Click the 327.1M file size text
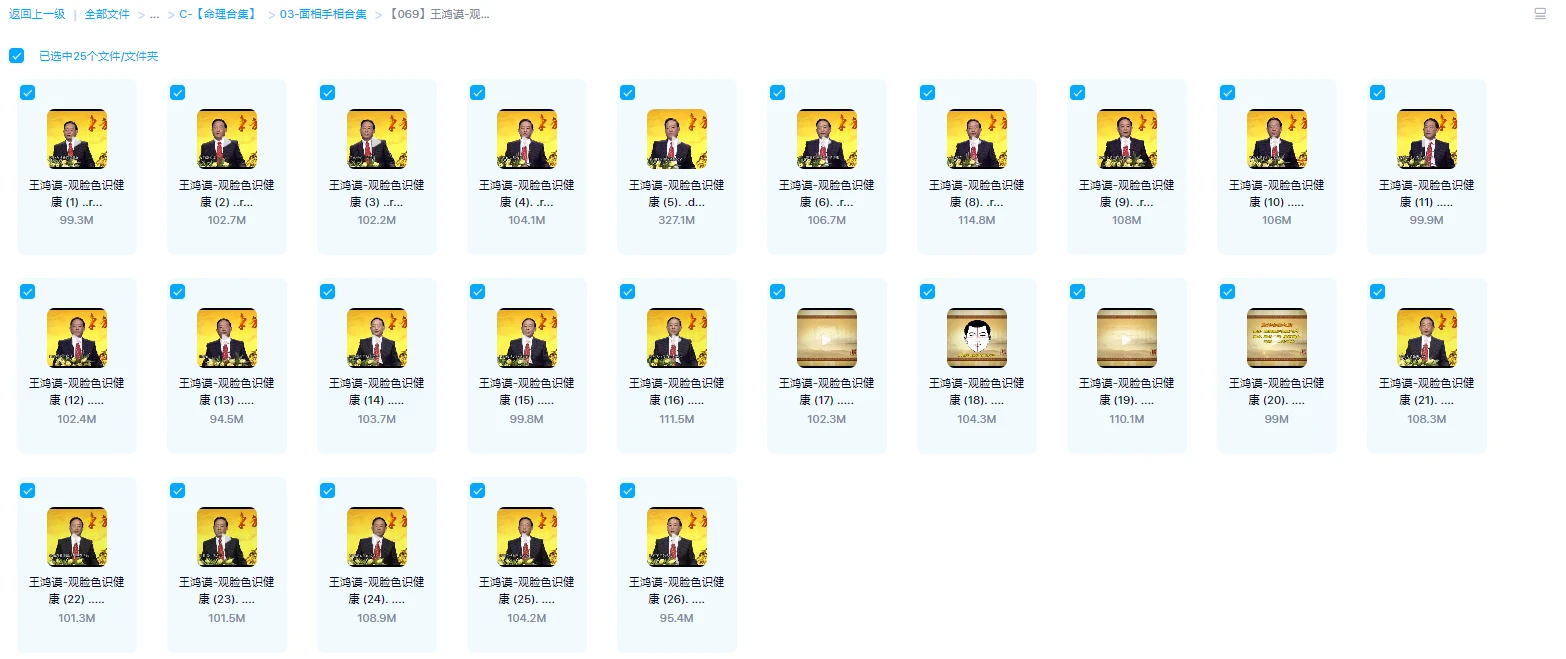Screen dimensions: 1566x659 tap(677, 220)
